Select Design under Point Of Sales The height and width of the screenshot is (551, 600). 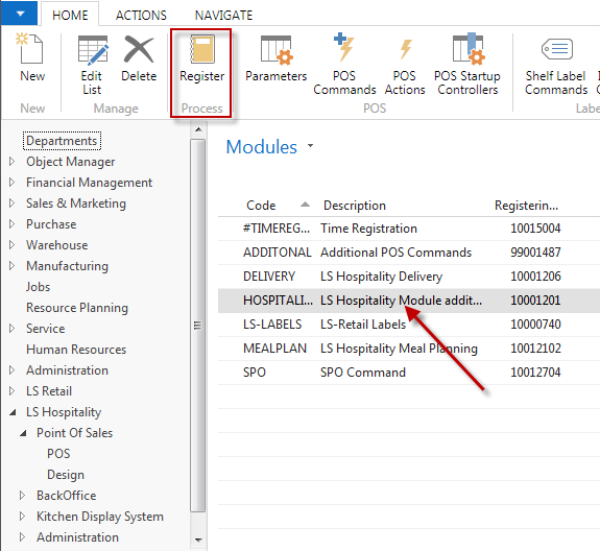tap(65, 474)
